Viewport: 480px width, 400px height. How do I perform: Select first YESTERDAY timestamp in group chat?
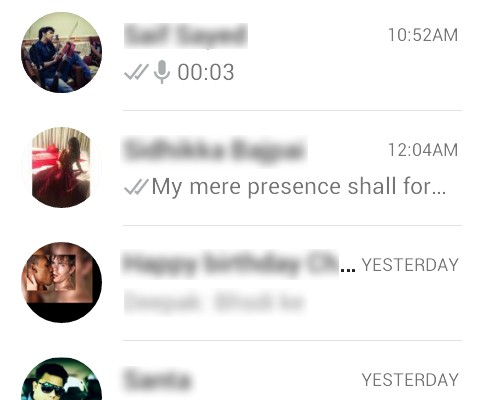[410, 265]
